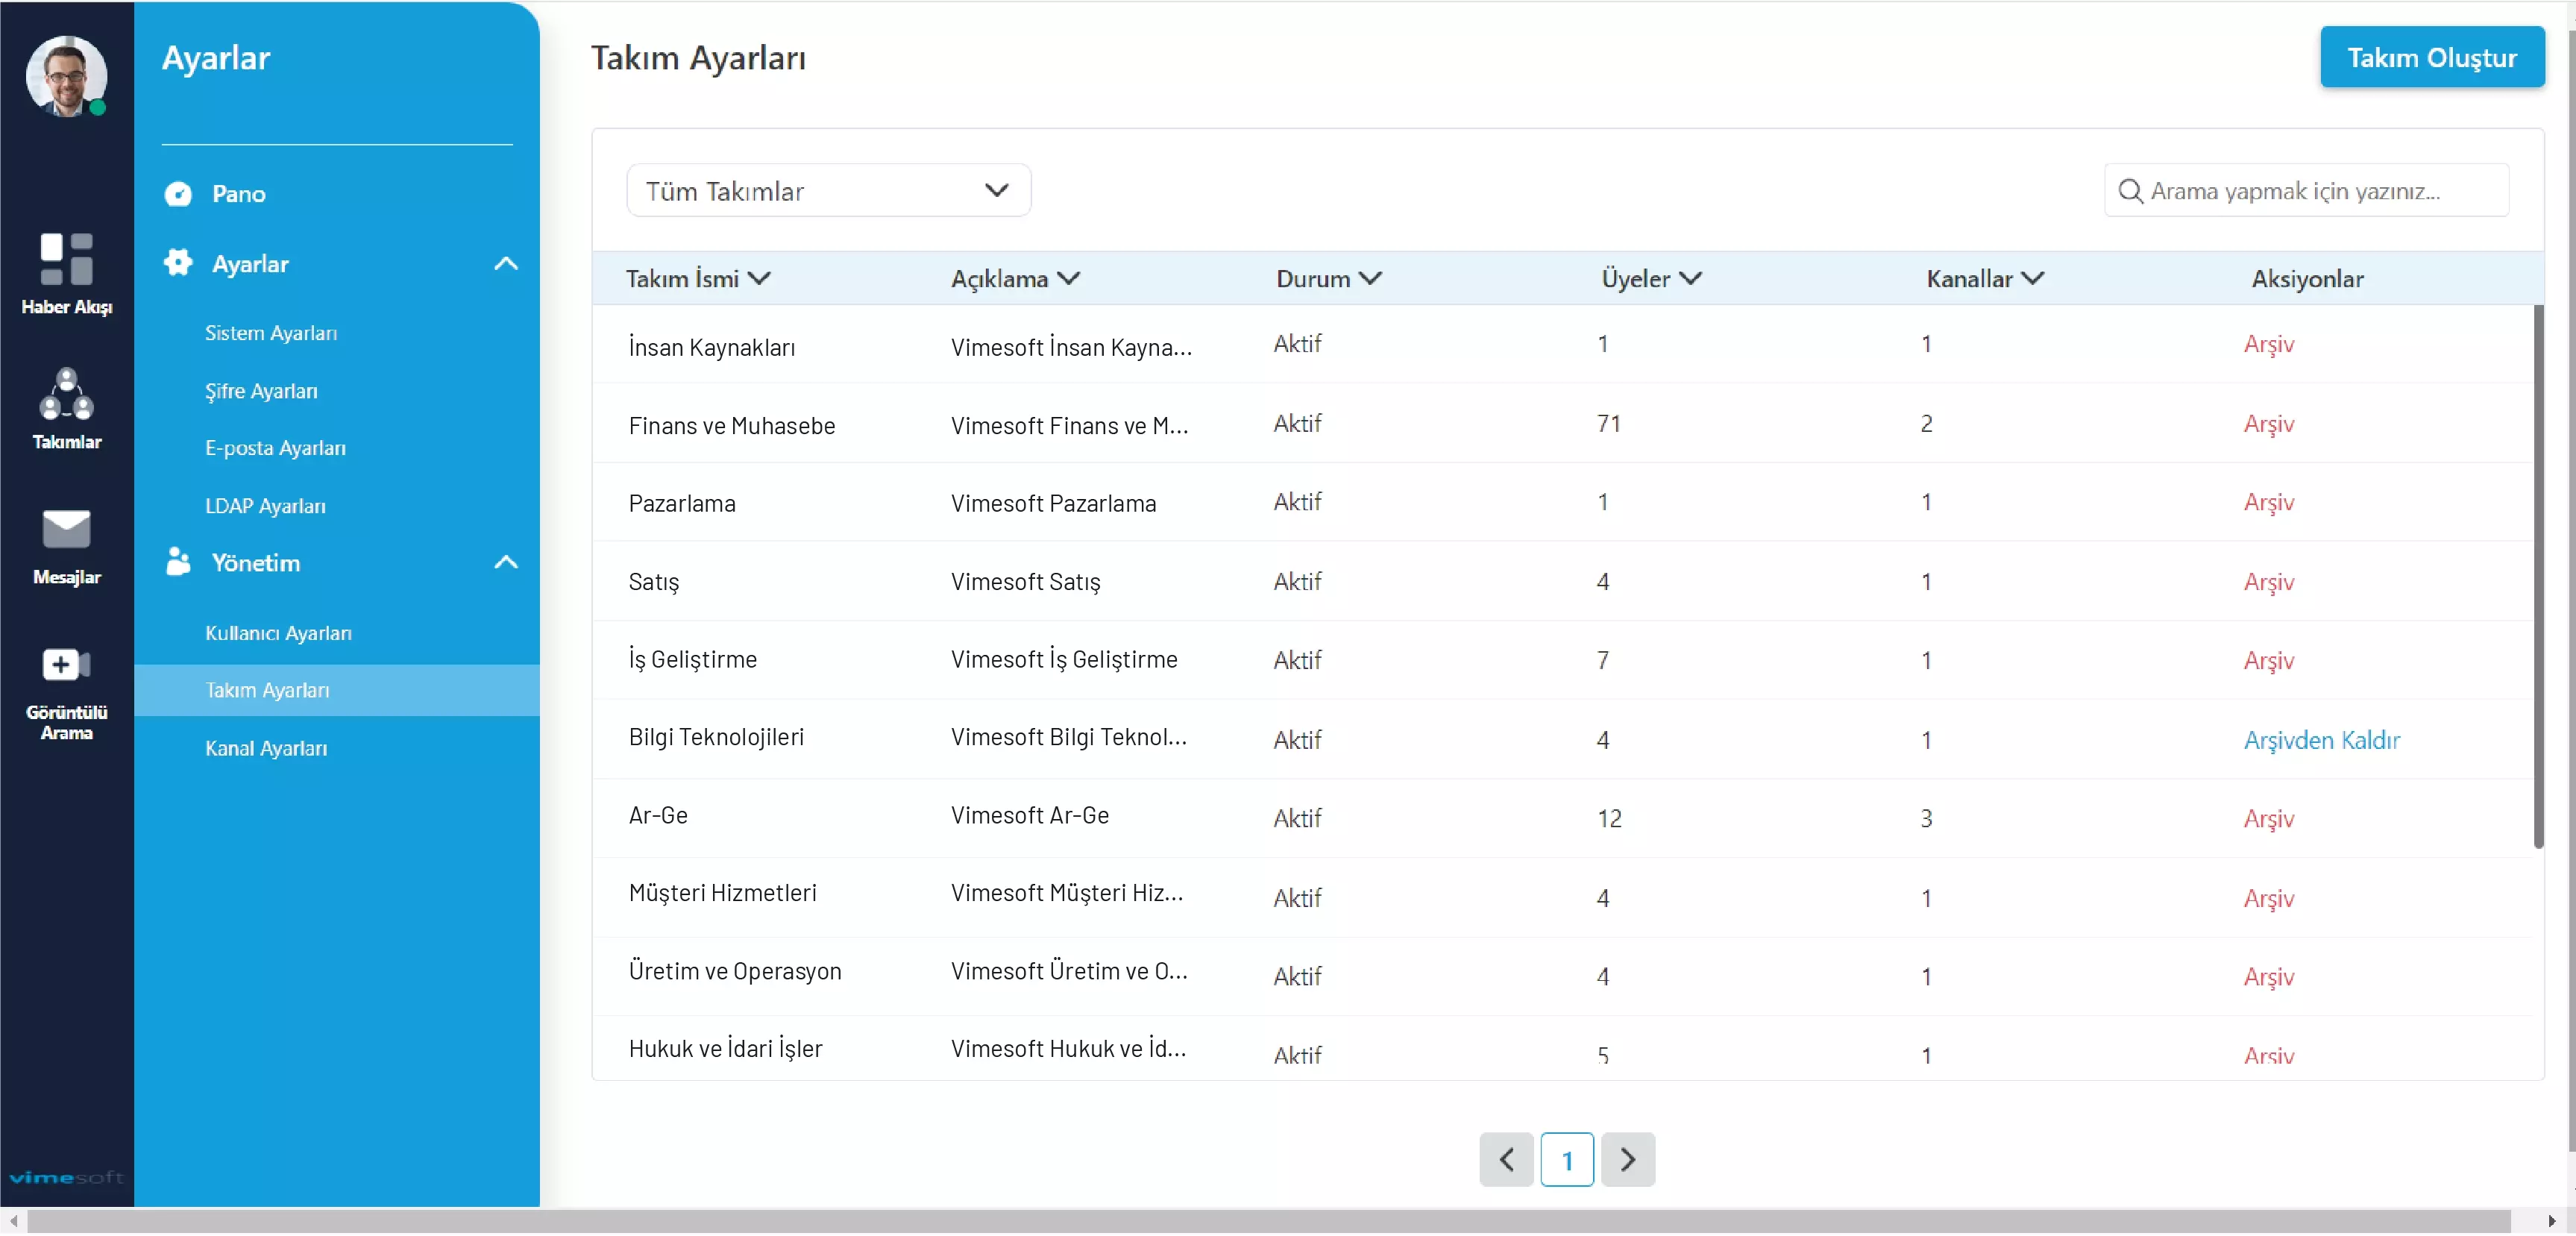Click the Üretim ve Operasyon team name
Viewport: 2576px width, 1236px height.
tap(735, 972)
